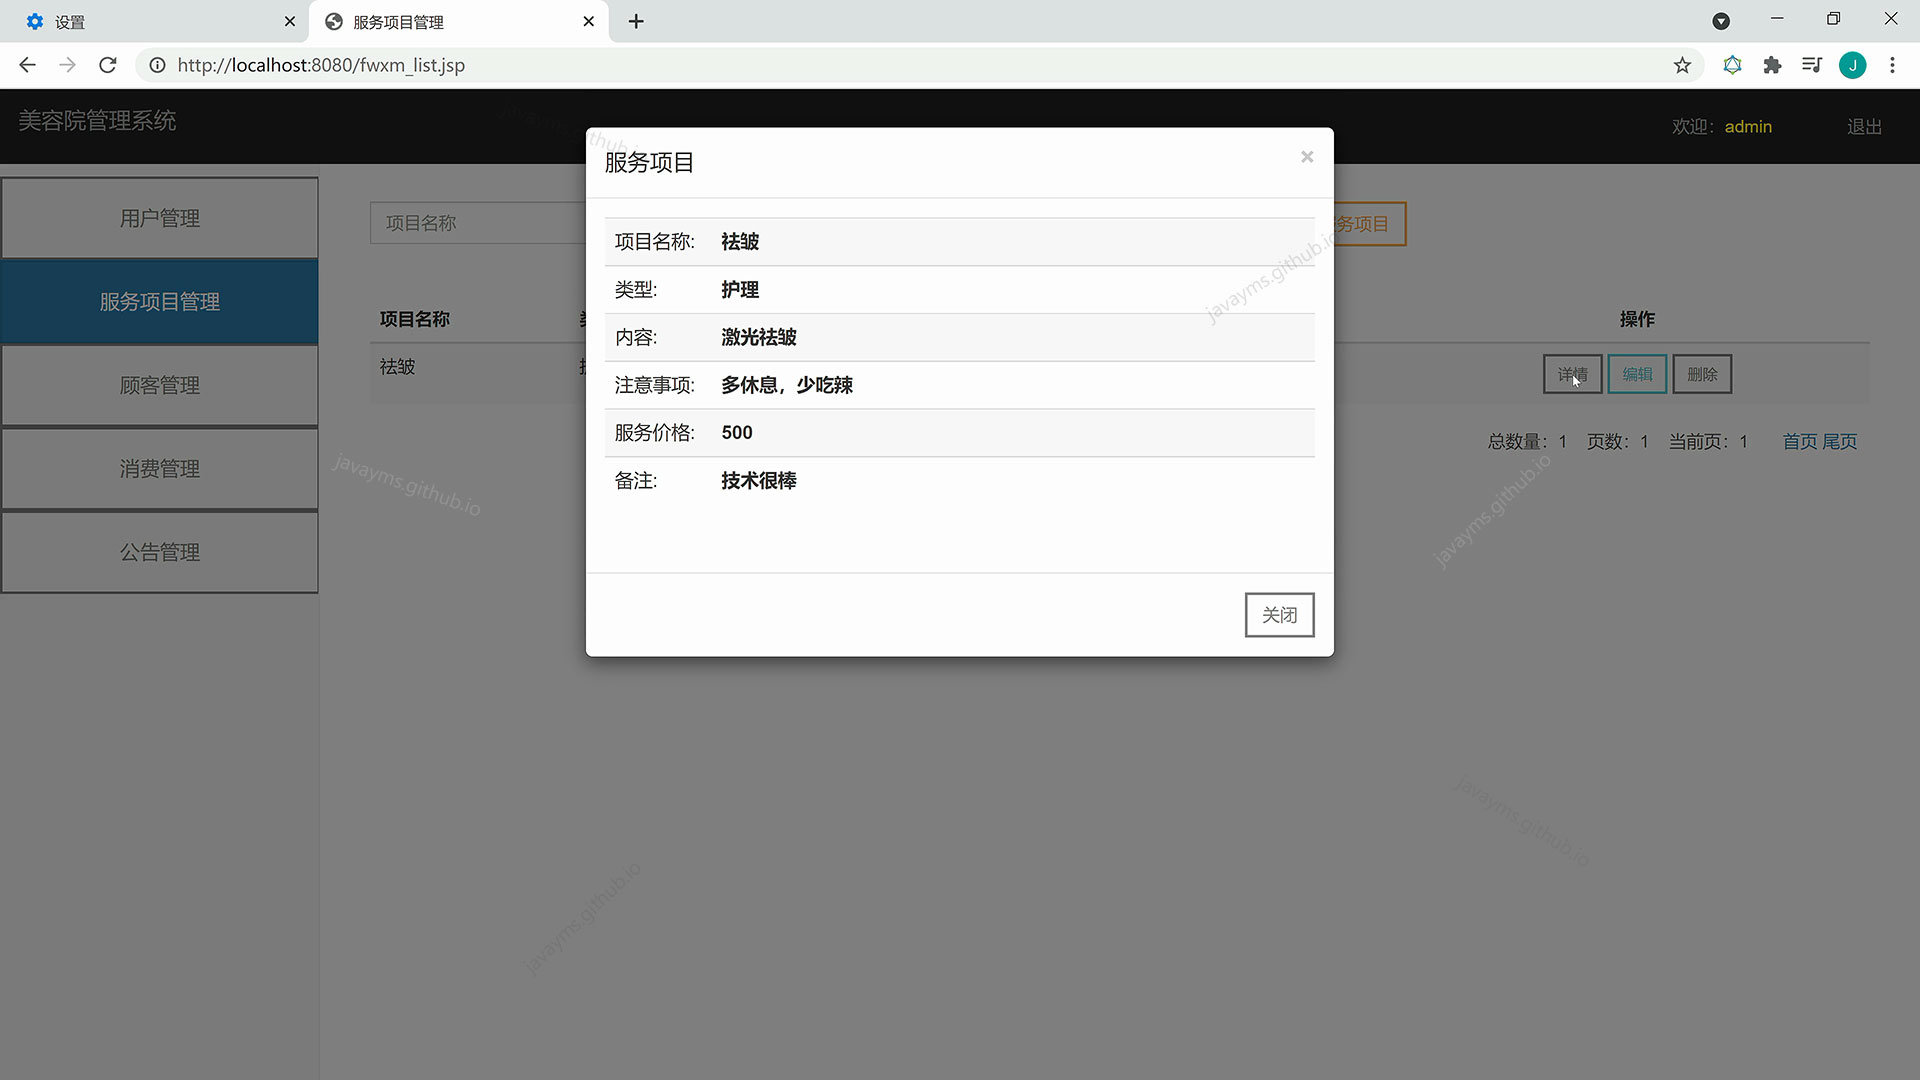
Task: Close the 服务项目管理 browser tab
Action: (x=589, y=22)
